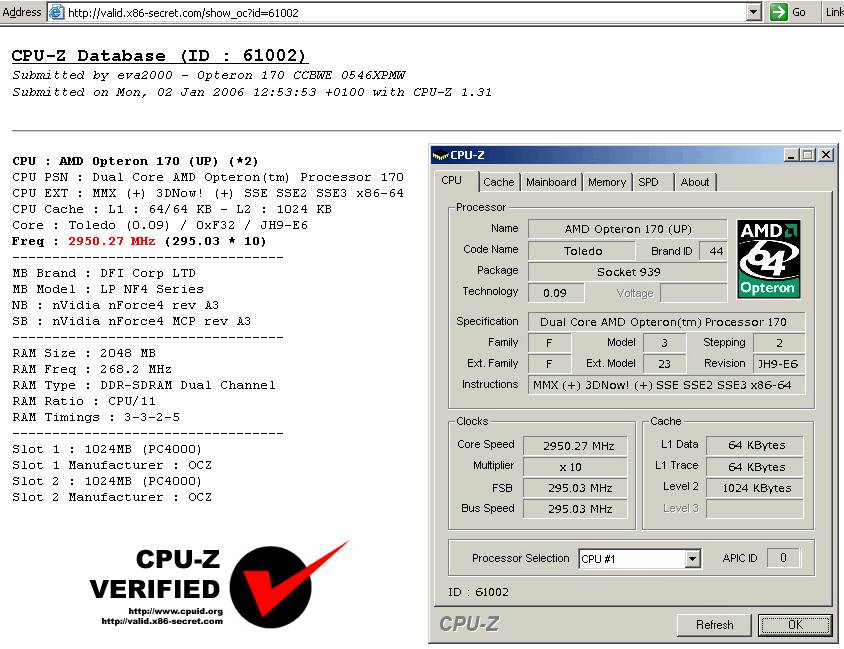Click the Revision JH9-E6 value
The width and height of the screenshot is (844, 649).
(779, 364)
